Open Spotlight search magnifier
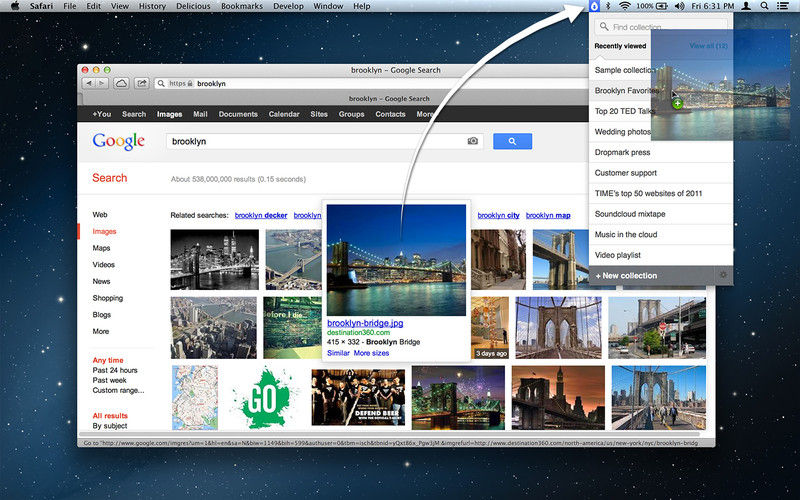This screenshot has width=800, height=500. click(764, 6)
